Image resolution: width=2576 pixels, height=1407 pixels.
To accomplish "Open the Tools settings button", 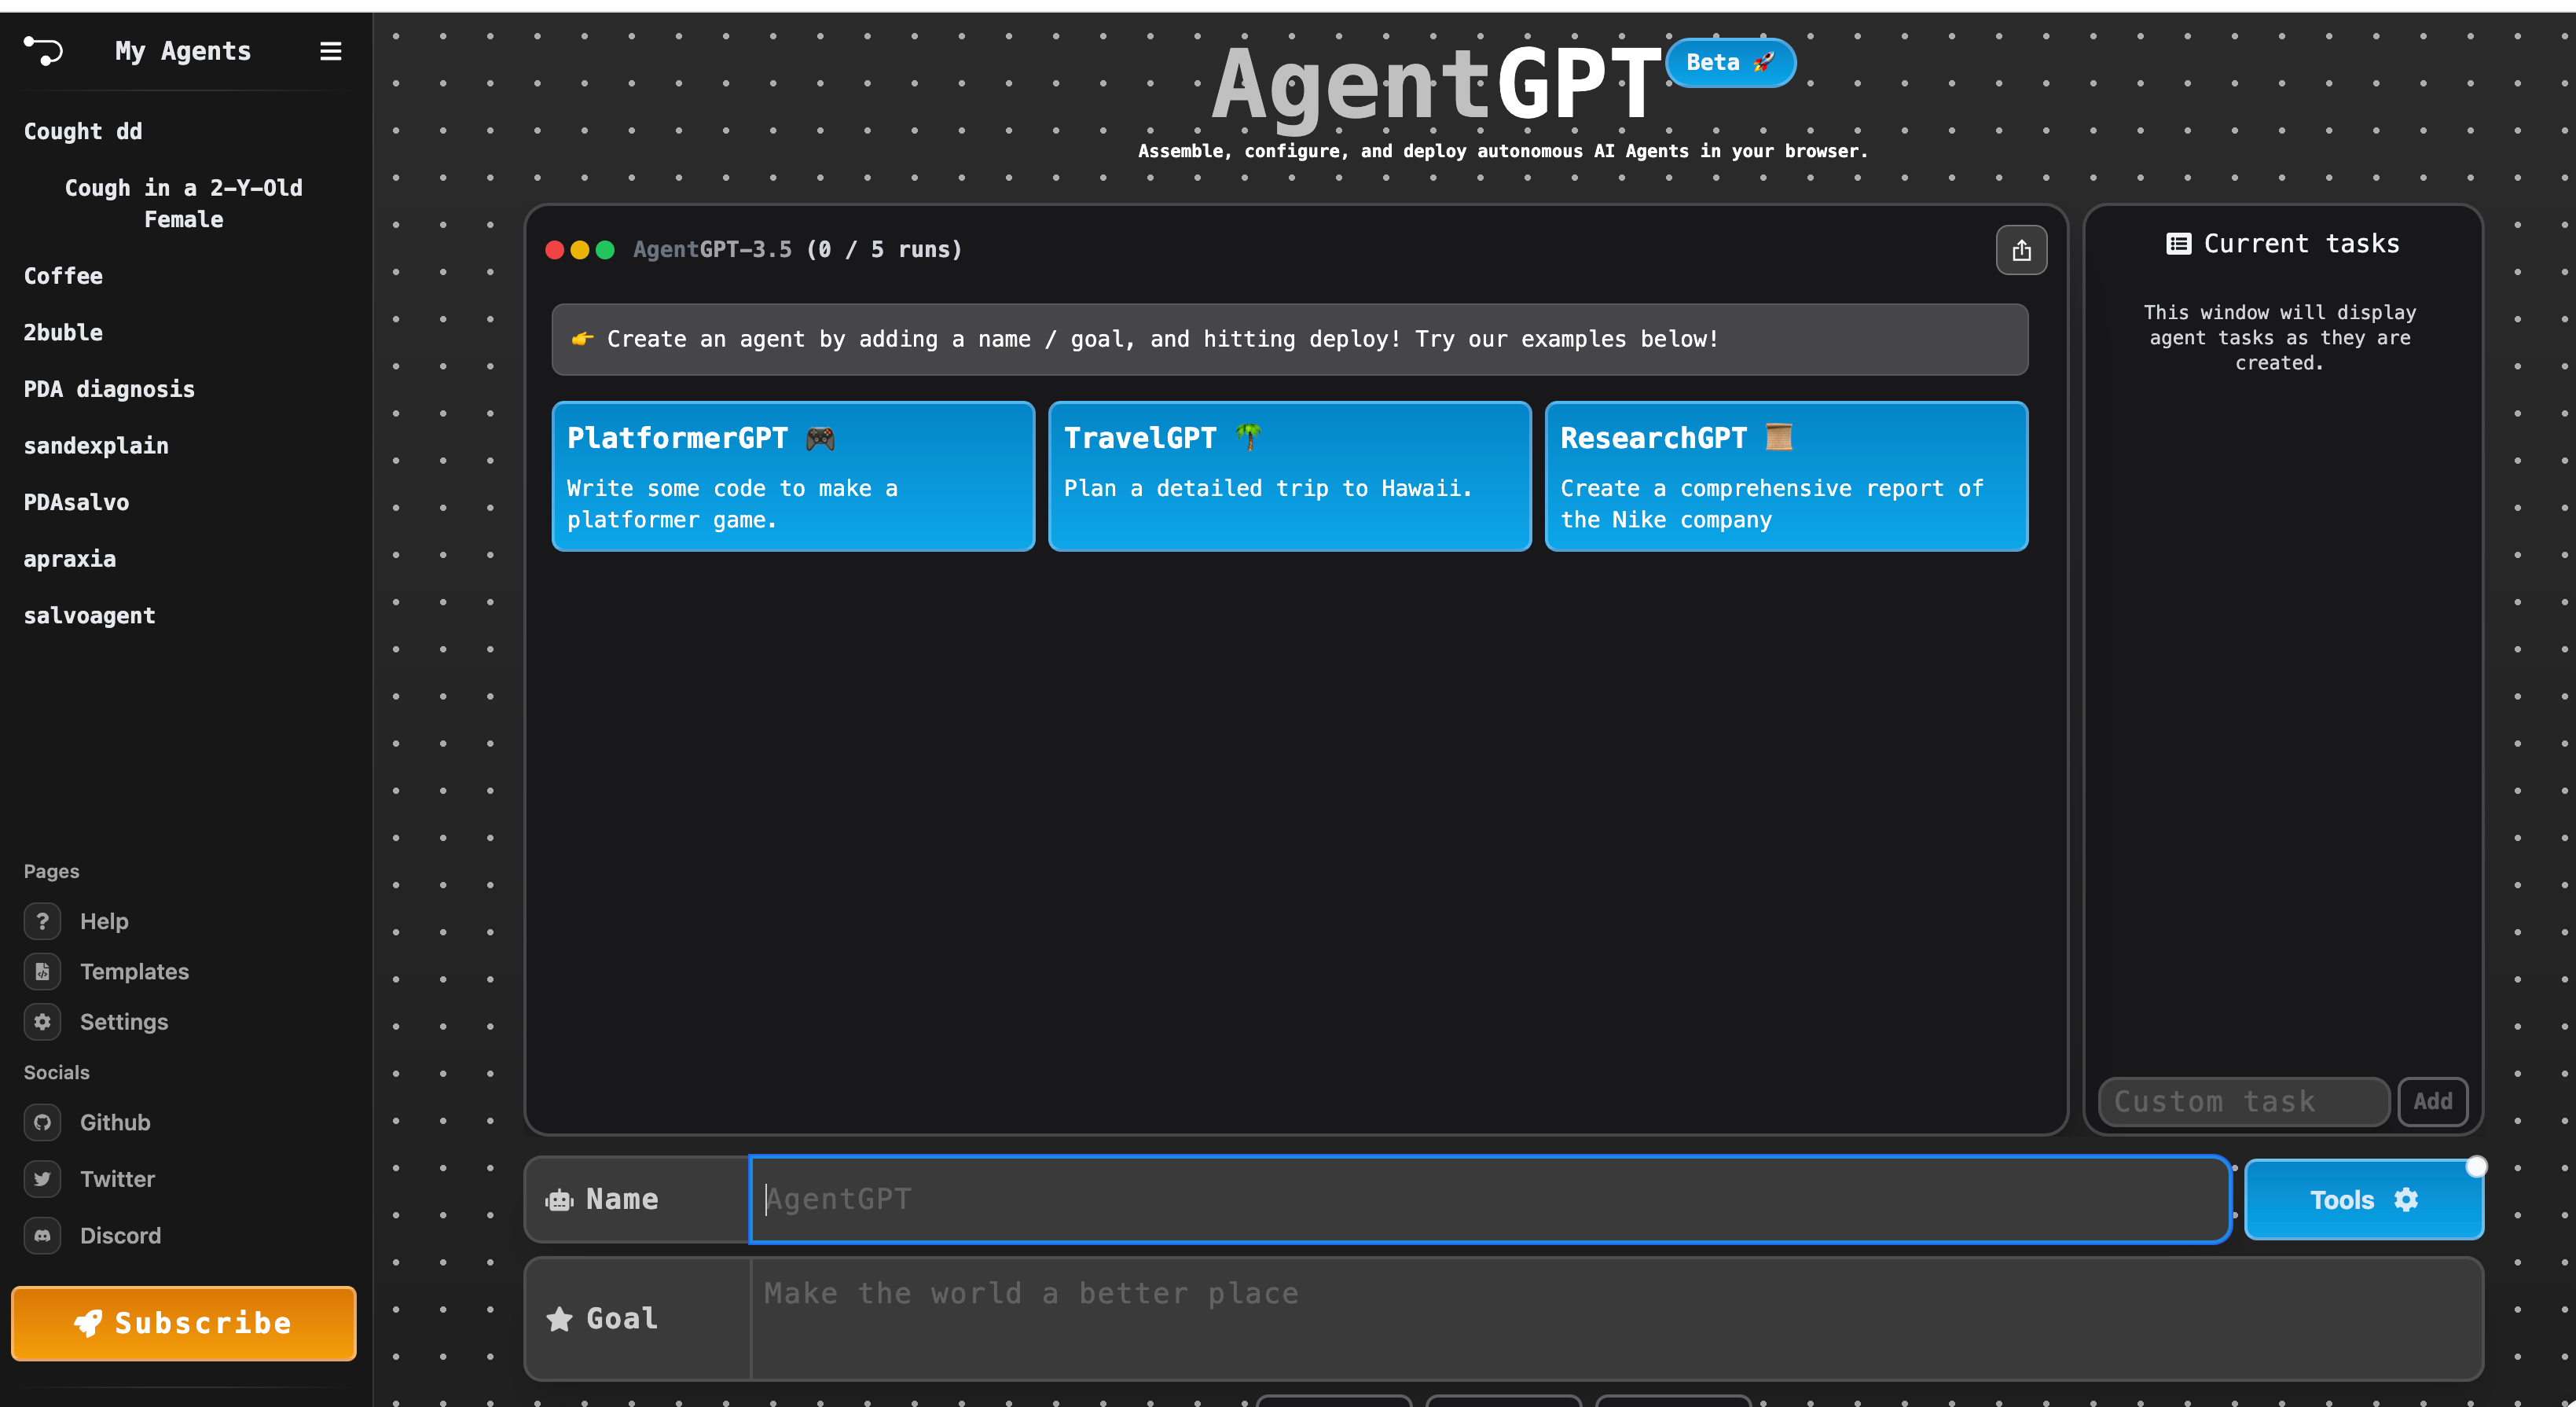I will [2363, 1199].
